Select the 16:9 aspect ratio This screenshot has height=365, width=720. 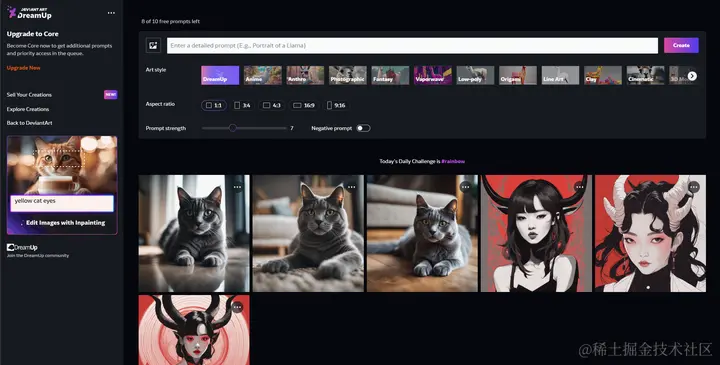pos(304,105)
